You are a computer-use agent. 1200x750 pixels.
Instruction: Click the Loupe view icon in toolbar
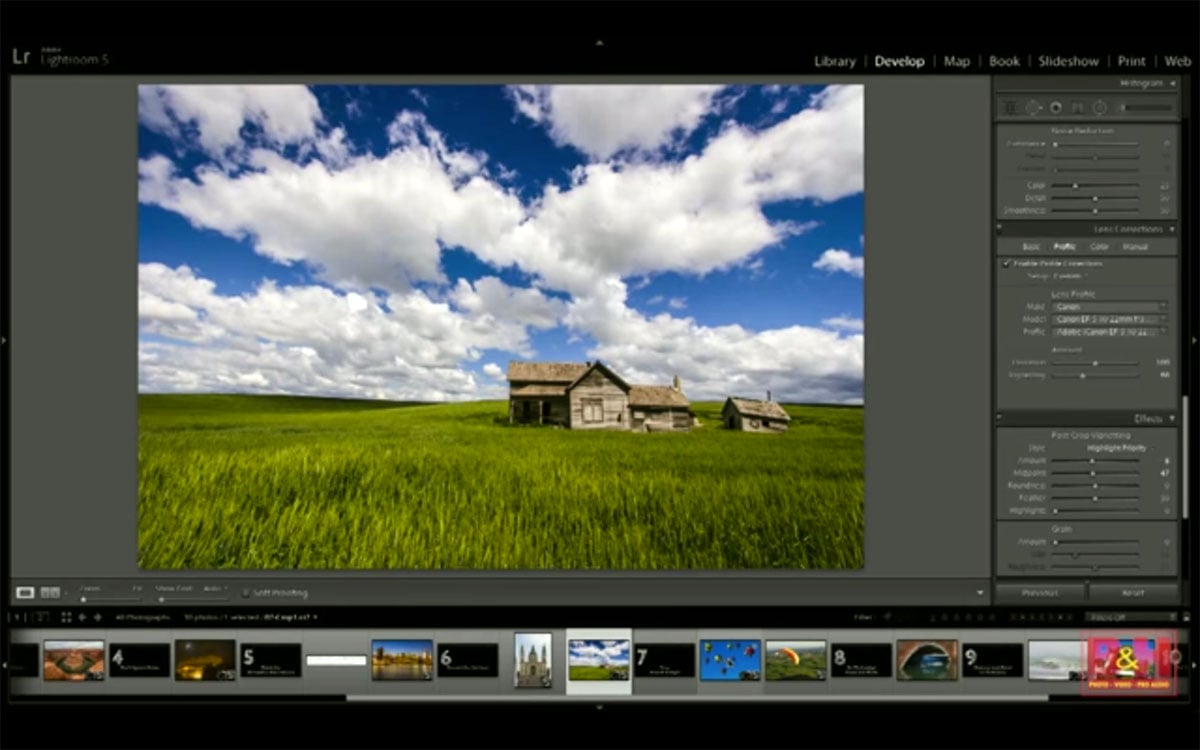click(25, 593)
